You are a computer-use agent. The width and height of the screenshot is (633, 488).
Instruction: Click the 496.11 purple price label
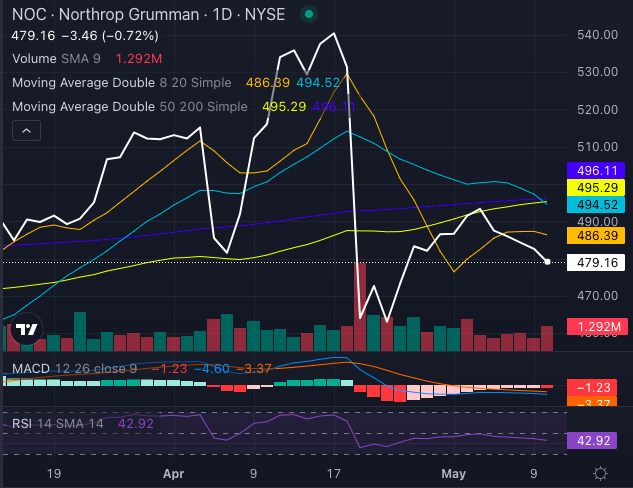point(596,171)
